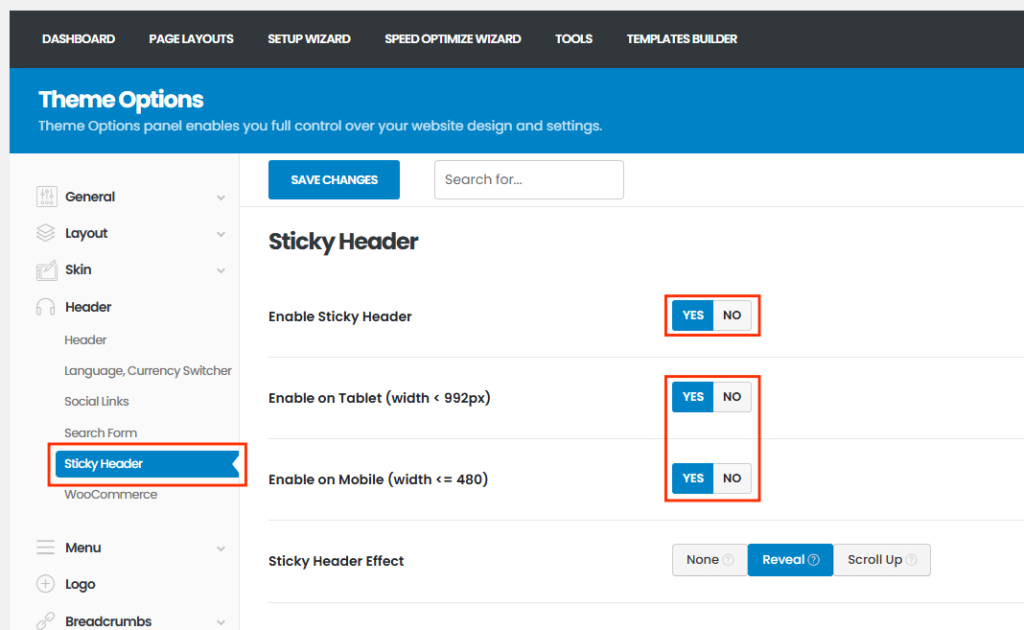Click the Header headphones icon
The height and width of the screenshot is (630, 1024).
point(46,307)
